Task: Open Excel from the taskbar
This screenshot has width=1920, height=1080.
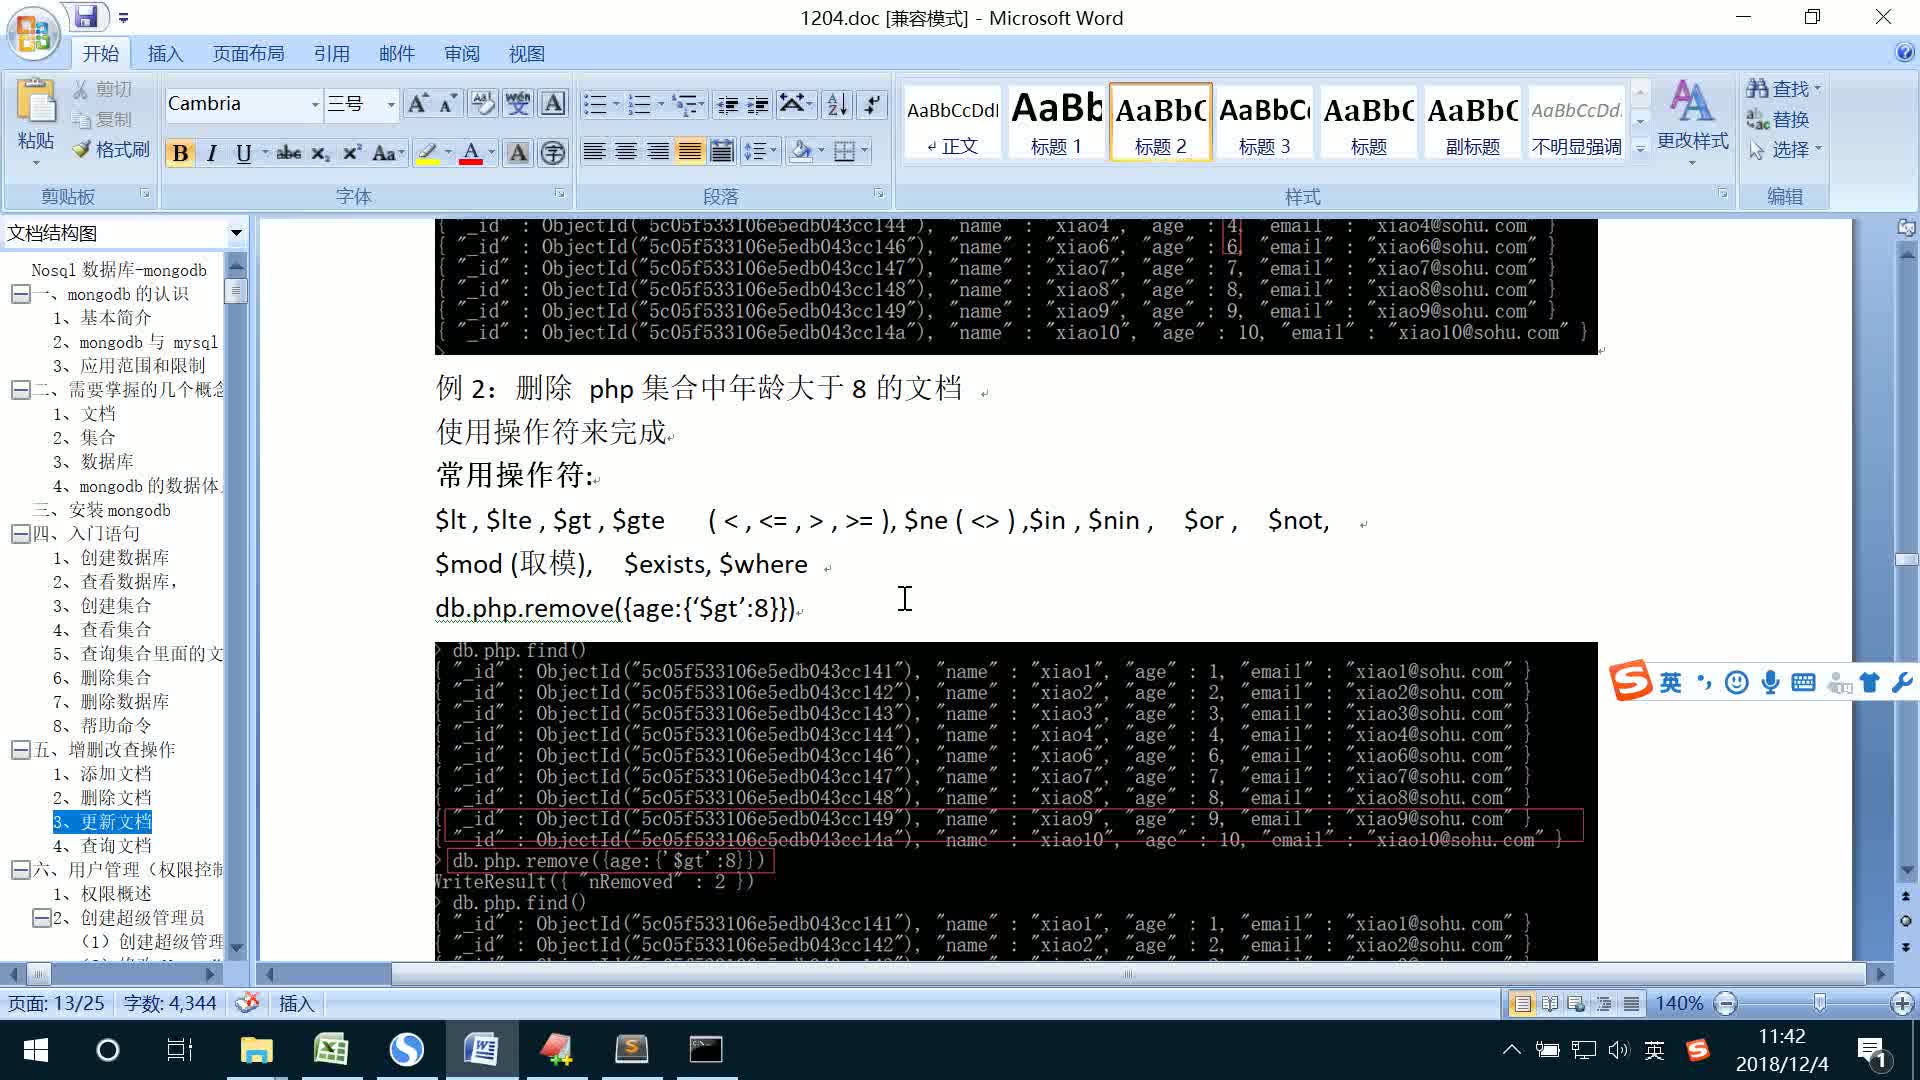Action: [x=332, y=1050]
